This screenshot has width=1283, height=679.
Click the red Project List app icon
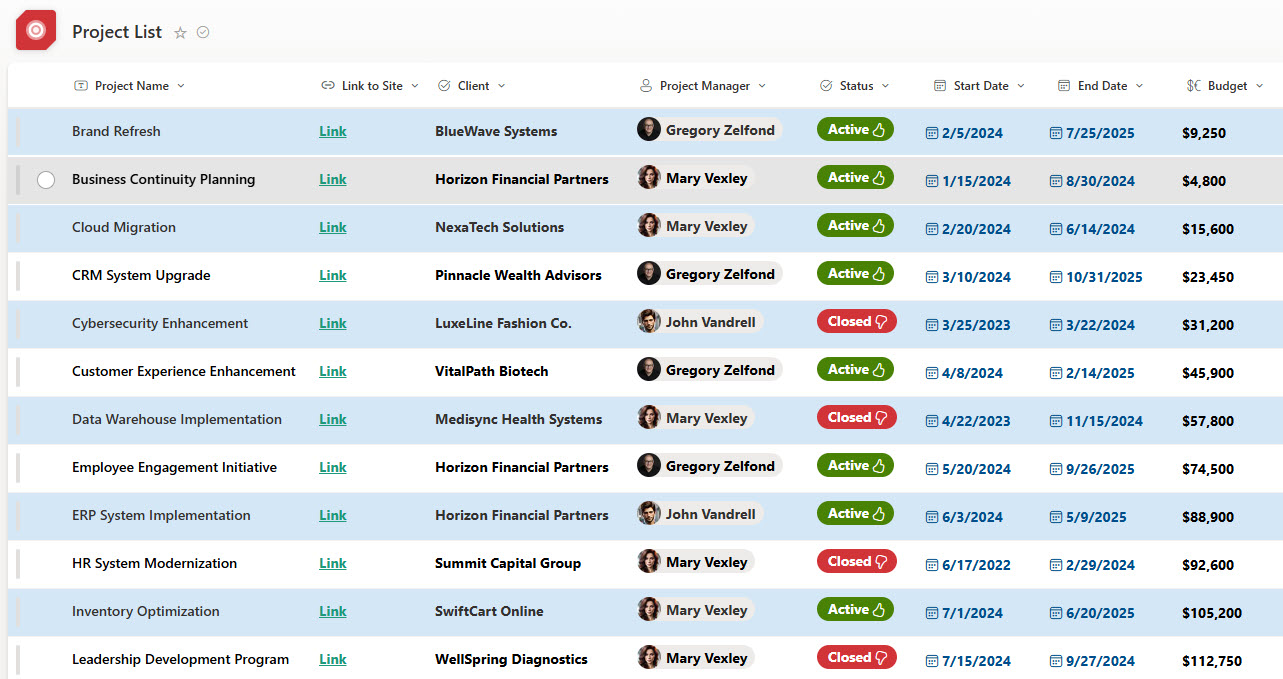(36, 31)
